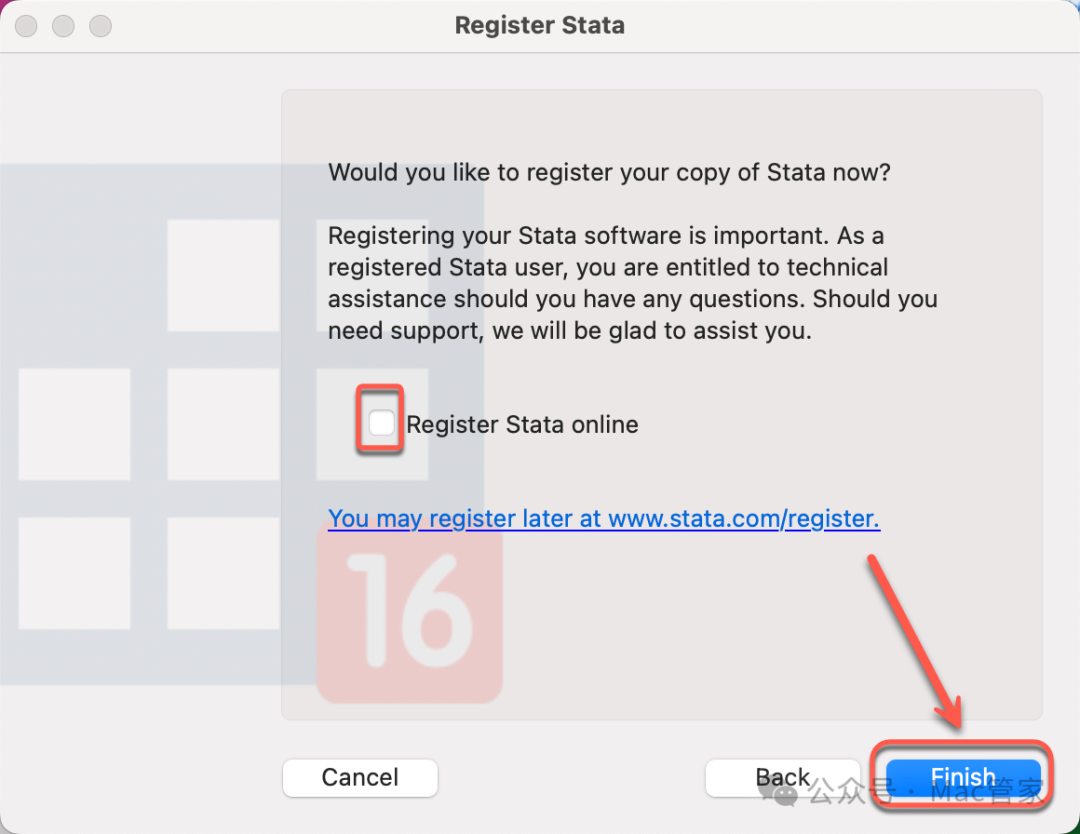Close the Register Stata window
This screenshot has width=1080, height=834.
26,26
